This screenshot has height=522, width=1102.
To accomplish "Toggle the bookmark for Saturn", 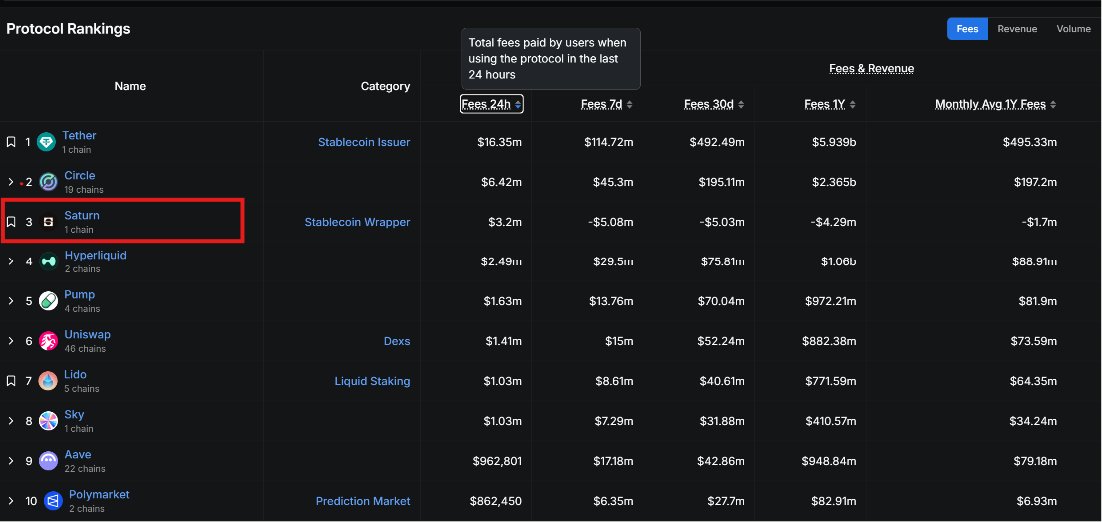I will (11, 222).
